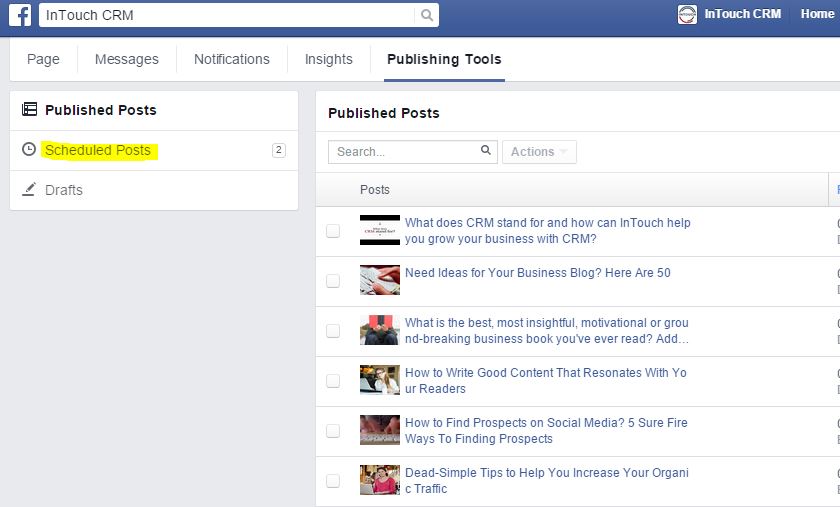
Task: Click the business book post thumbnail
Action: [380, 330]
